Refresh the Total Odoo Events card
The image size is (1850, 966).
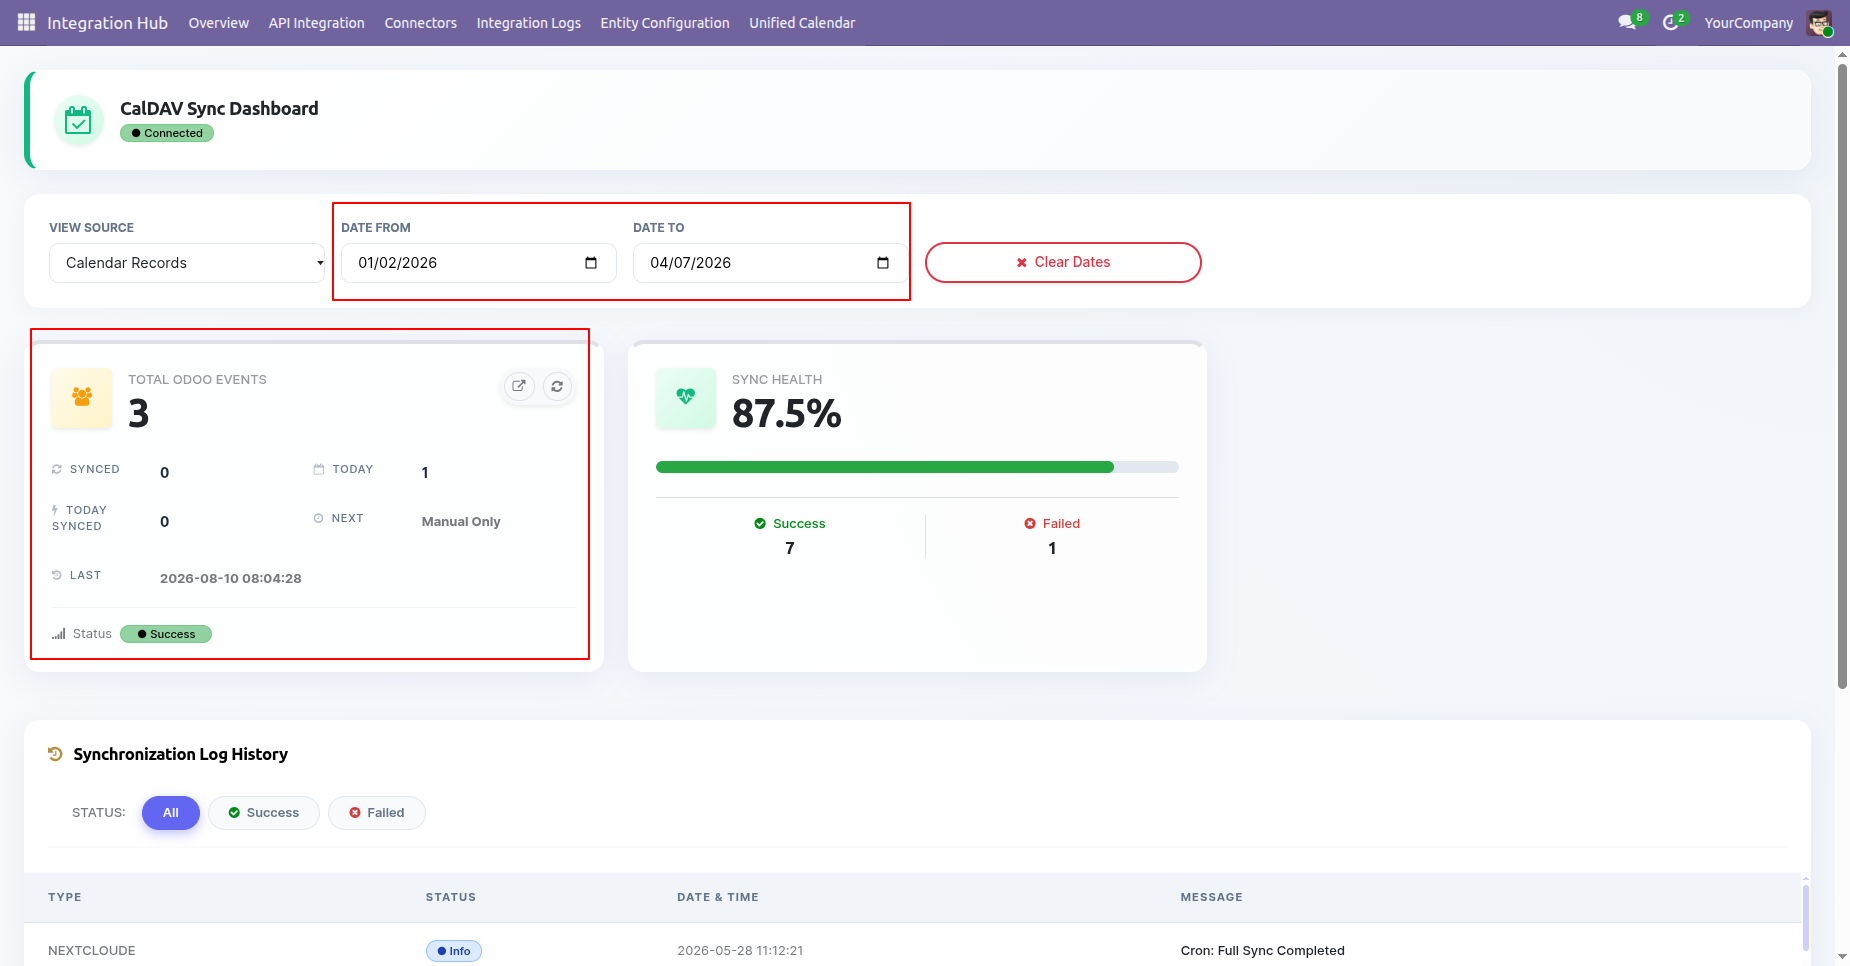(557, 386)
